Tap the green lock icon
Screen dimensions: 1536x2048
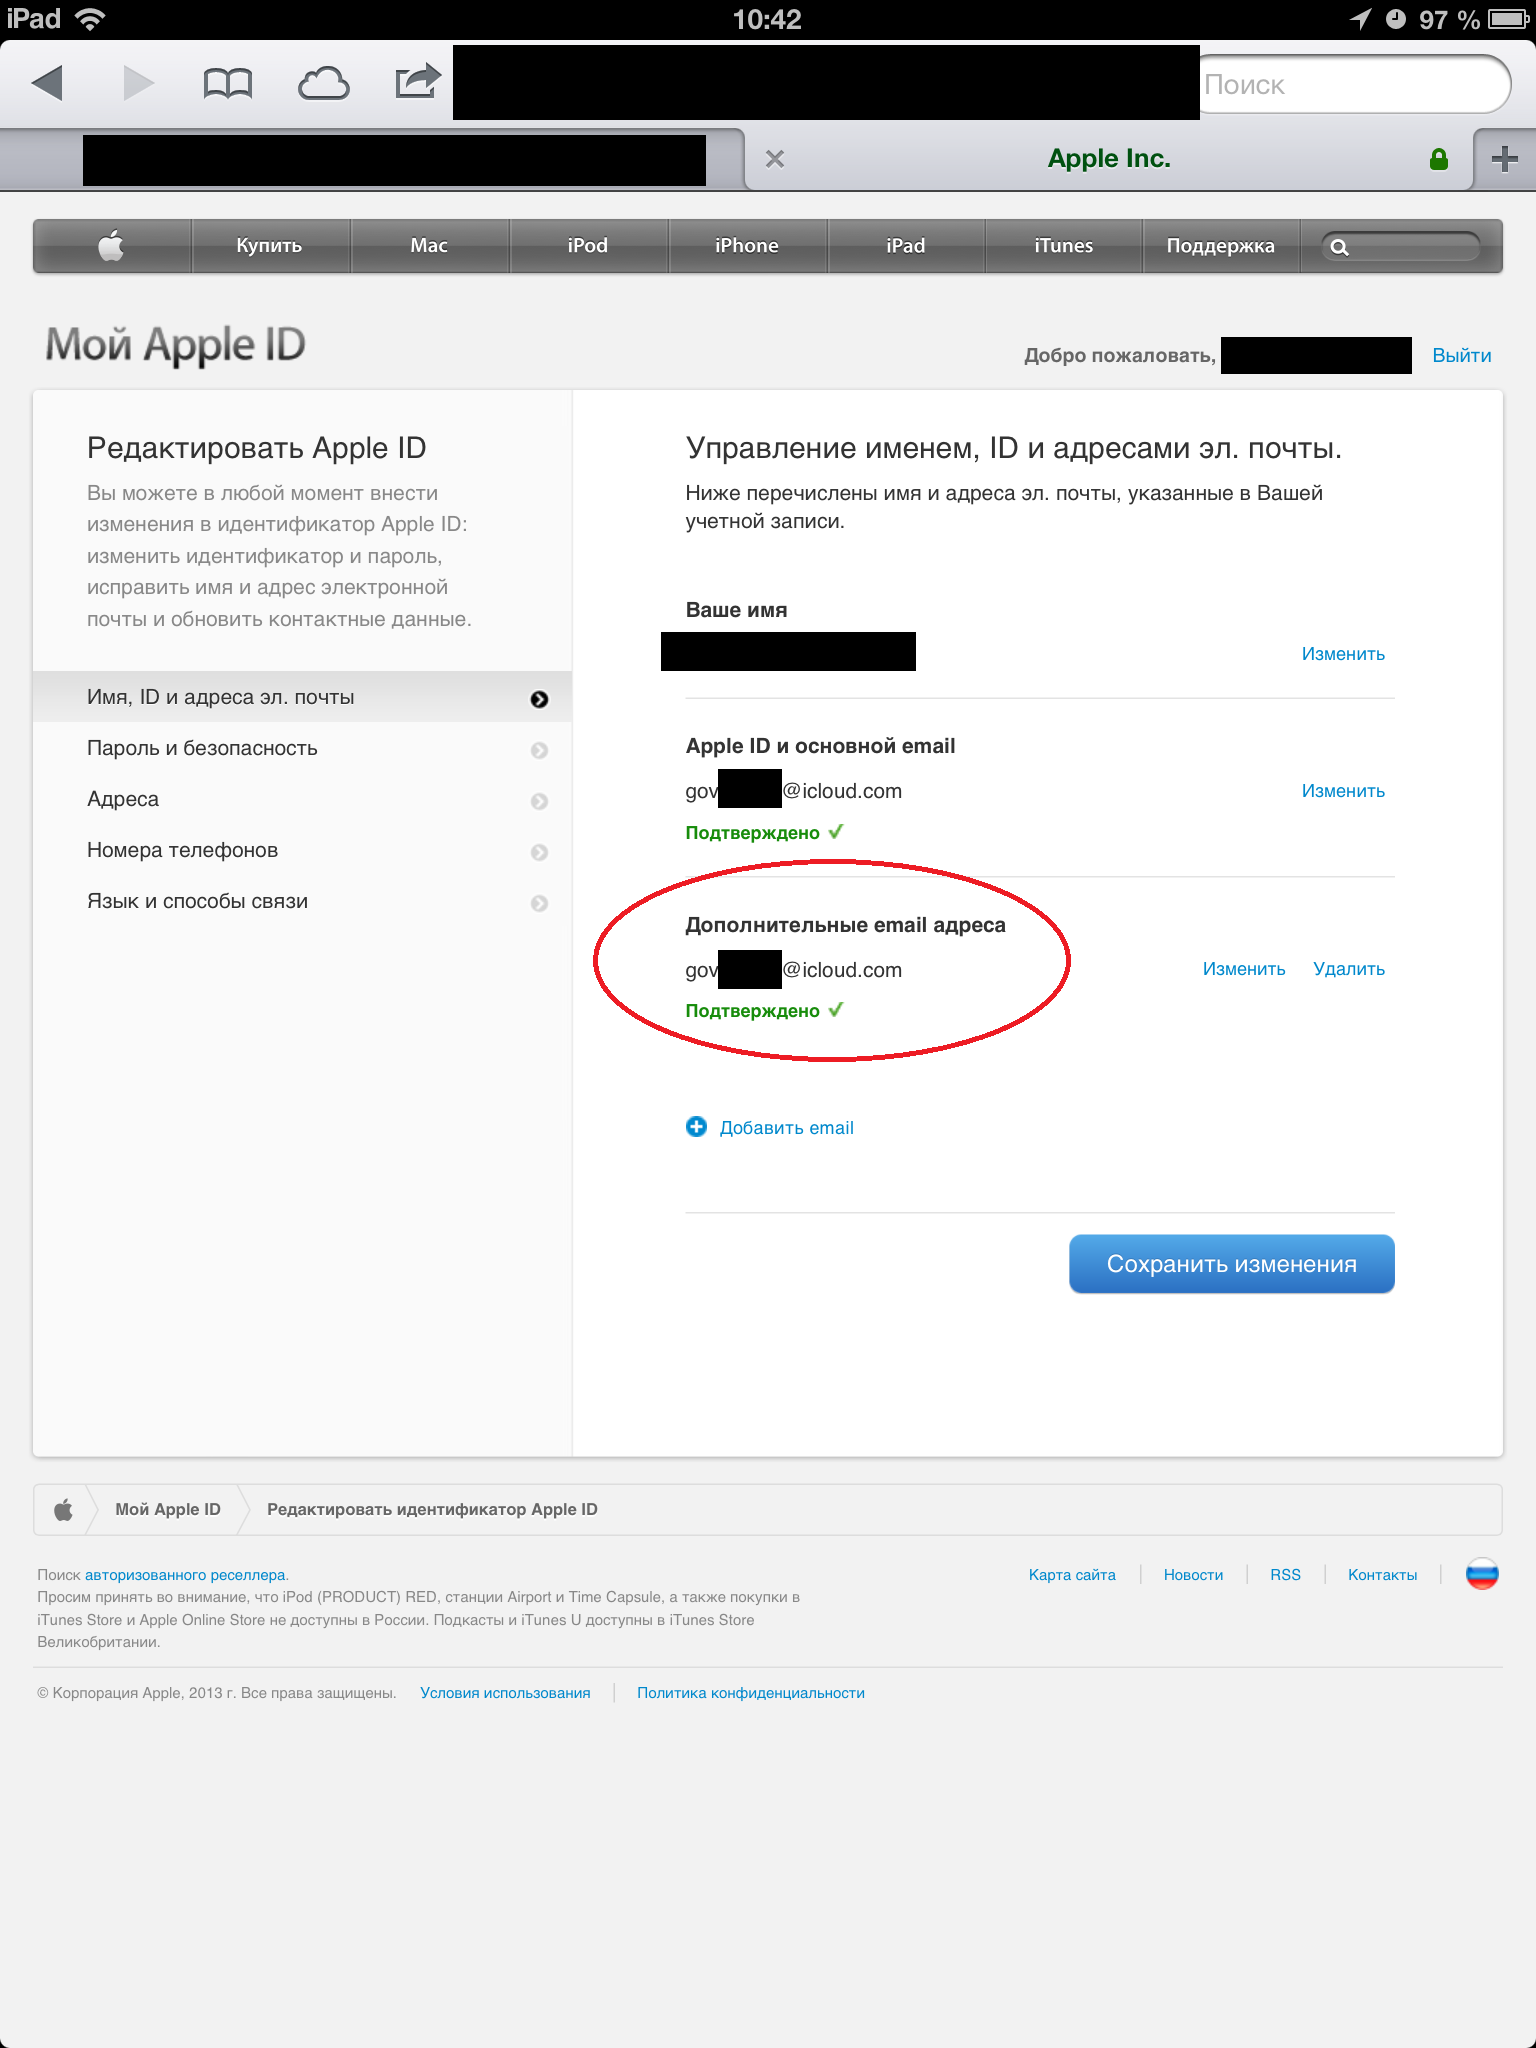[1439, 159]
